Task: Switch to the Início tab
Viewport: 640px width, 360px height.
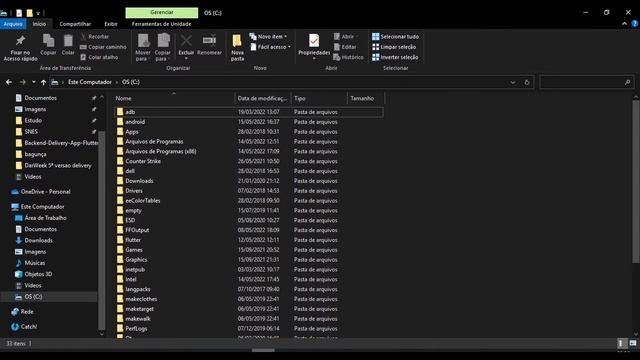Action: coord(39,24)
